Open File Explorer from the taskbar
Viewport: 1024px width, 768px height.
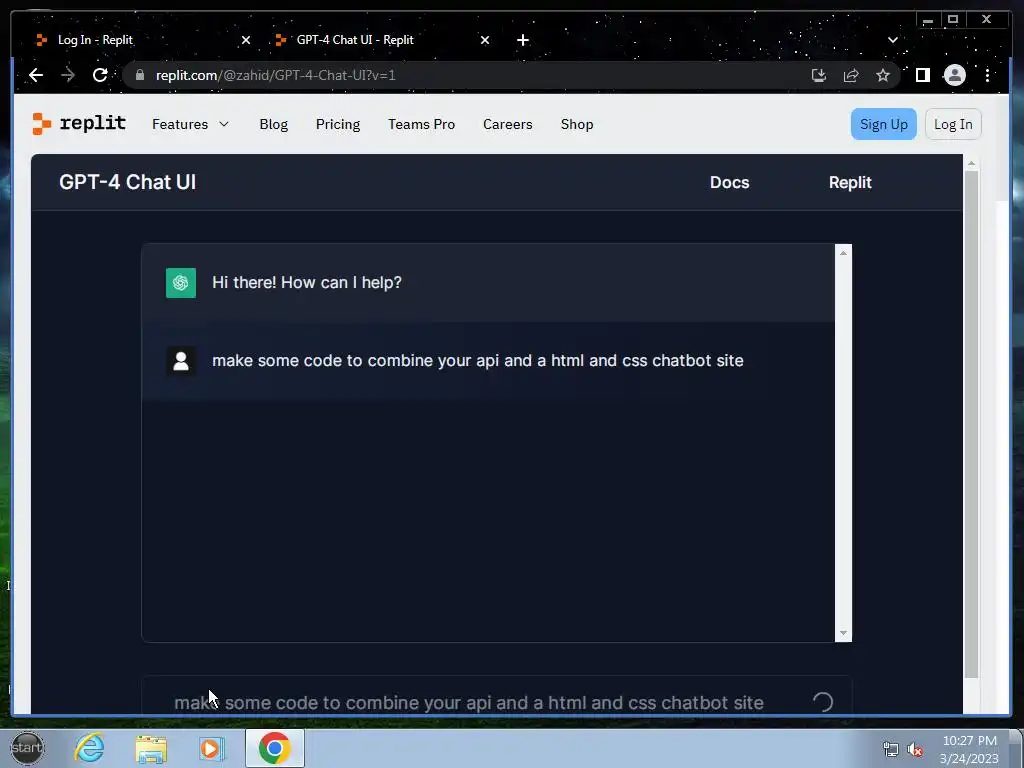click(151, 748)
